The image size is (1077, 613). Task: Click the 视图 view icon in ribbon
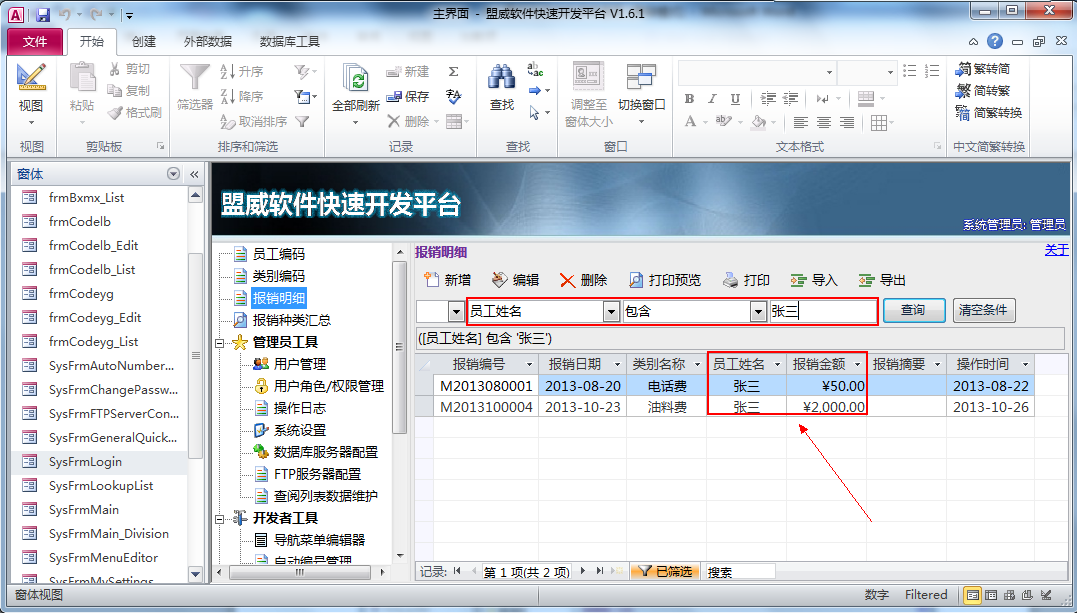(x=31, y=77)
